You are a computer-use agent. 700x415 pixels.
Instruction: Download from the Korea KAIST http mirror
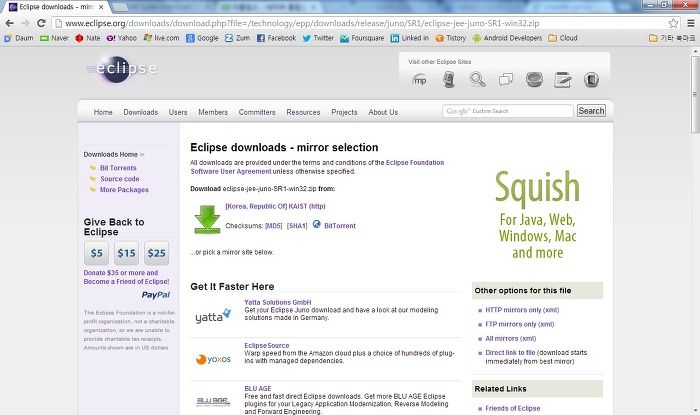(275, 206)
